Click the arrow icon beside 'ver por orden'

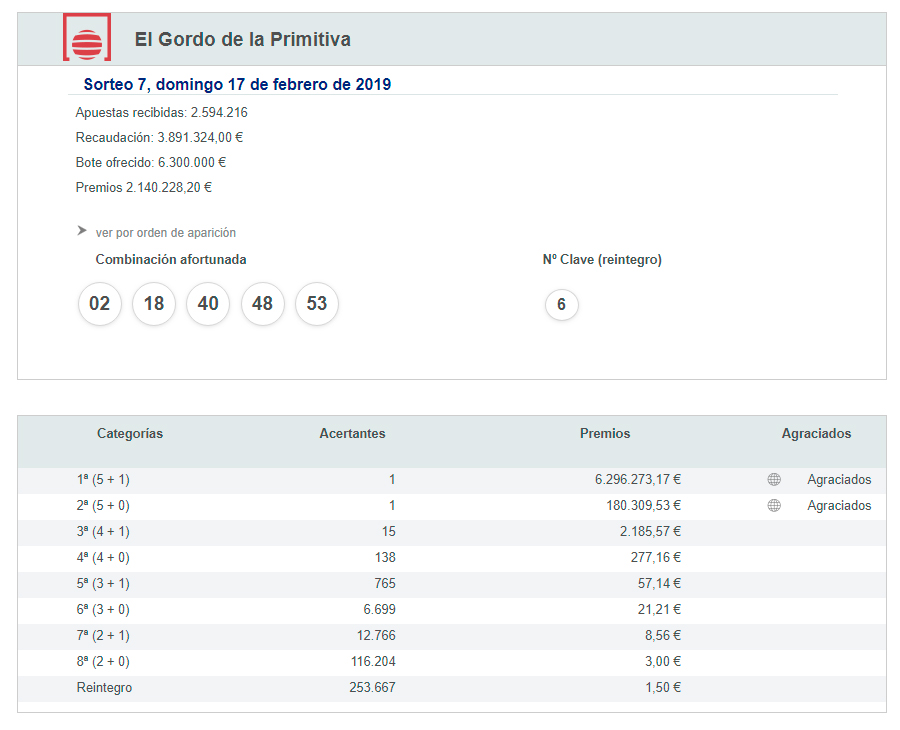pos(82,231)
